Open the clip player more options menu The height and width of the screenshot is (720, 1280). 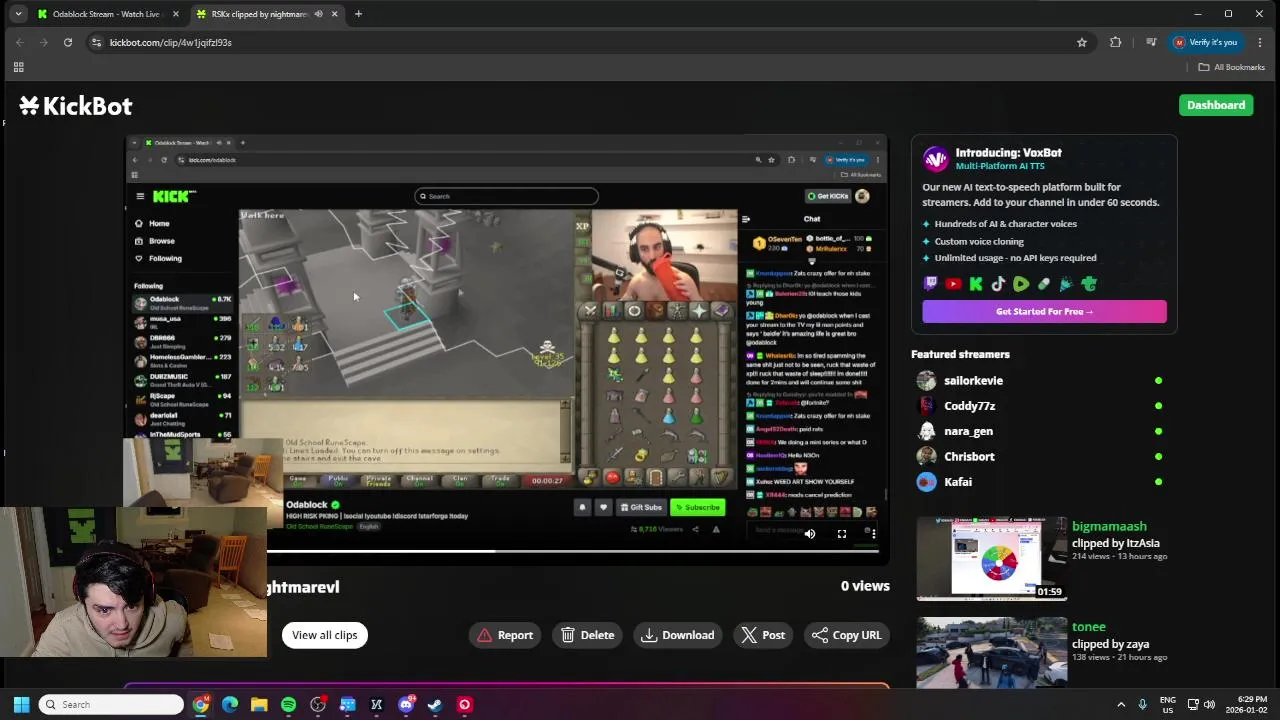pos(872,534)
